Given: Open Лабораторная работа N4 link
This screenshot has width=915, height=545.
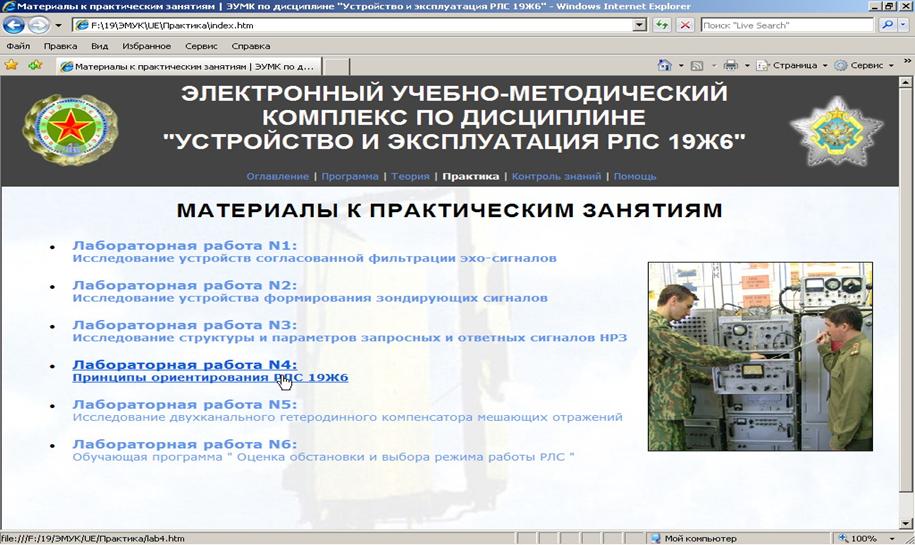Looking at the screenshot, I should [x=184, y=365].
